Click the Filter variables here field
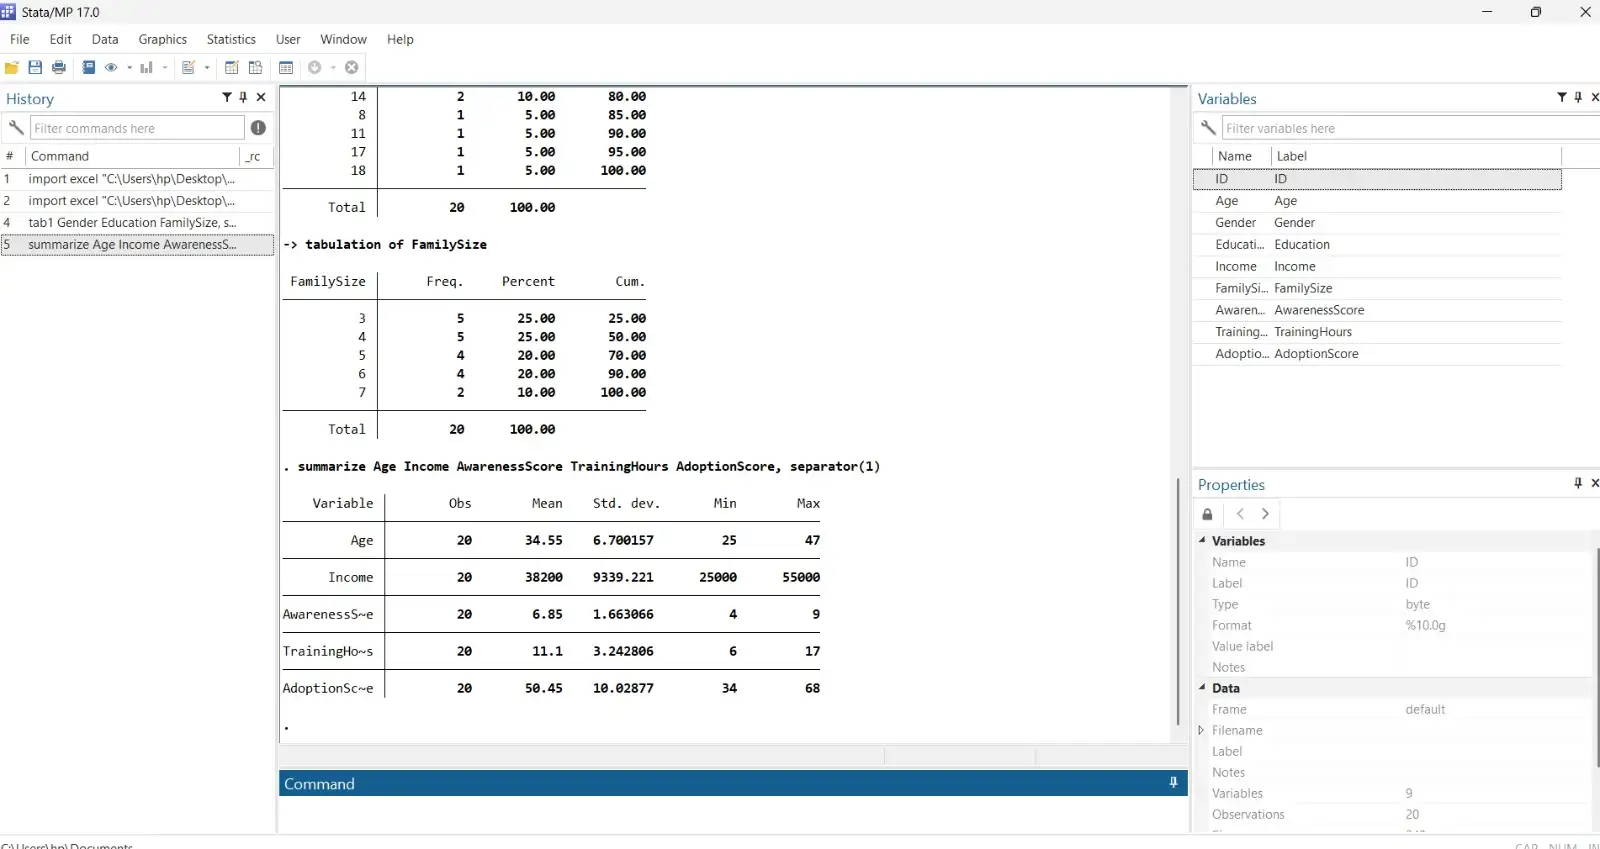The image size is (1600, 849). [x=1400, y=128]
